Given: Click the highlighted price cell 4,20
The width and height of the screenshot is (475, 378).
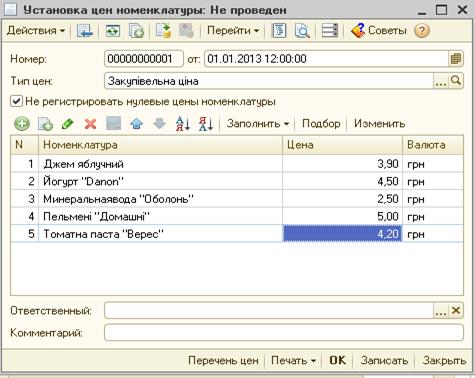Looking at the screenshot, I should click(342, 234).
